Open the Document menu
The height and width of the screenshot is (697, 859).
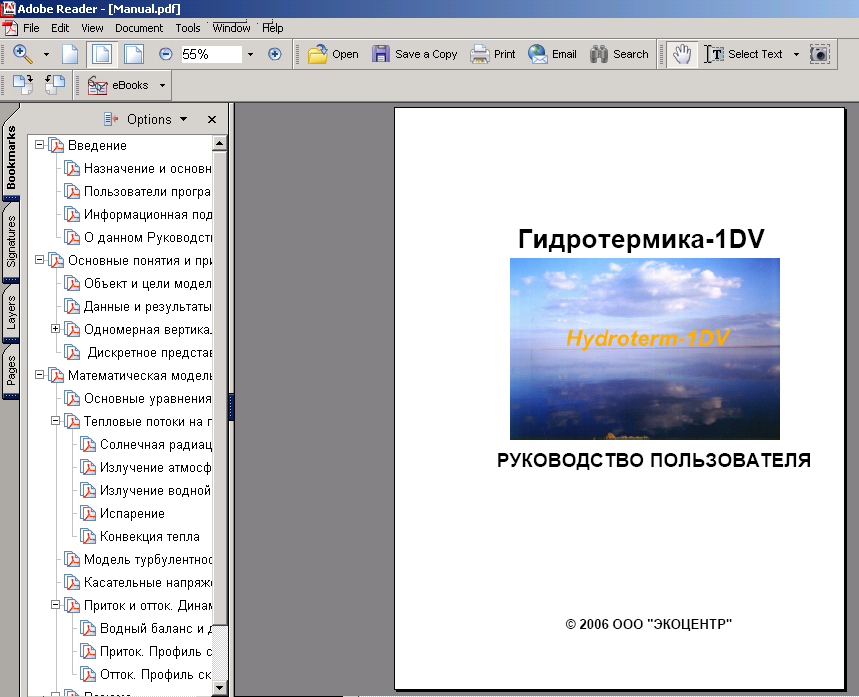point(138,28)
